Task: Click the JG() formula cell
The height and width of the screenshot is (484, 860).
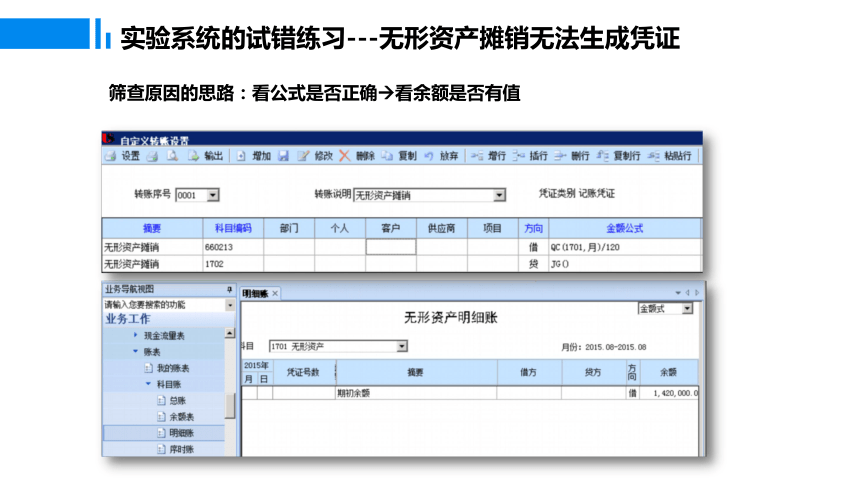Action: tap(625, 264)
